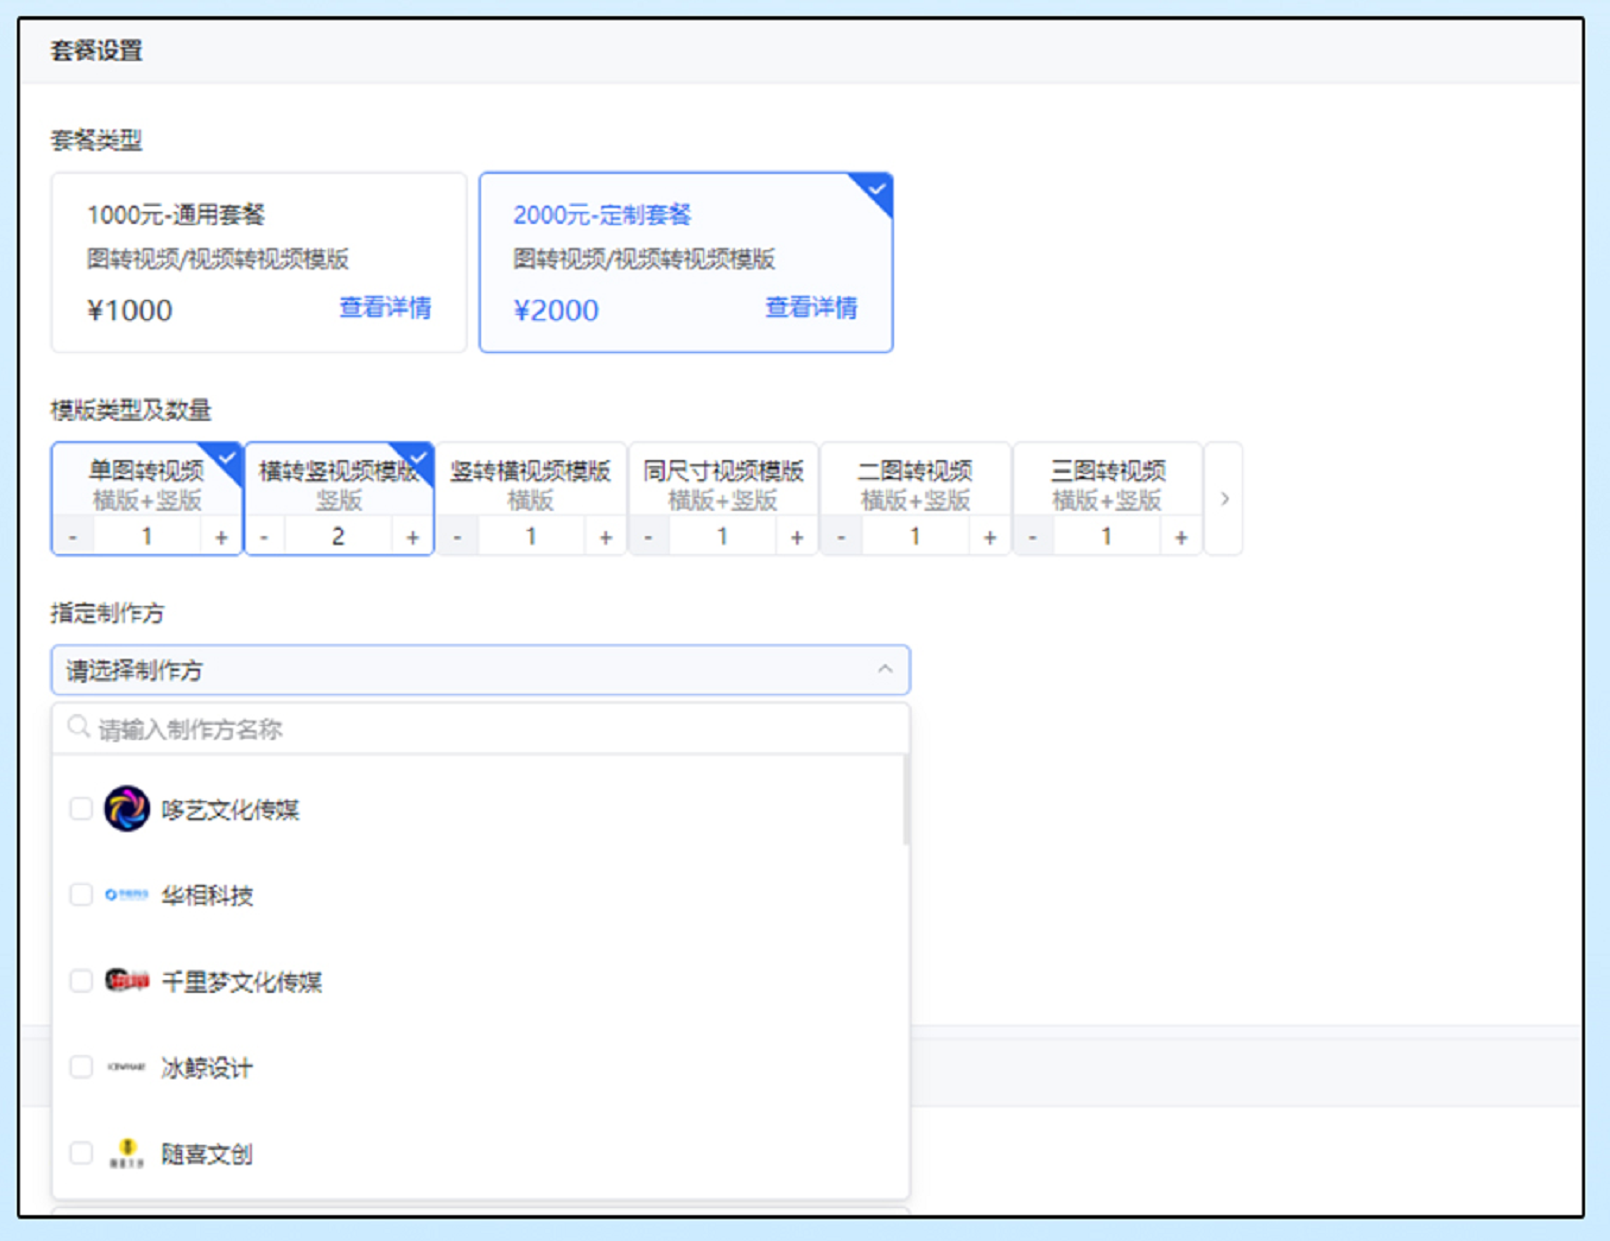Select the 1000元-通用套餐 package card
The image size is (1610, 1241).
pos(259,262)
